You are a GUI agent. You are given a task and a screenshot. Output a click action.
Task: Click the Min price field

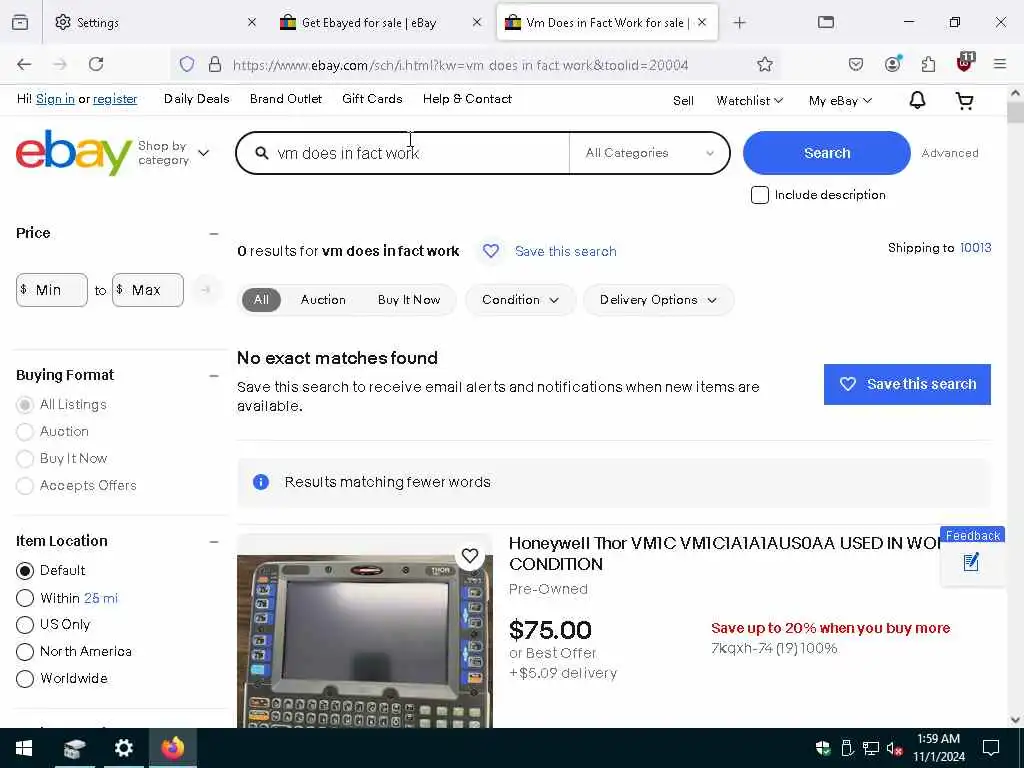[52, 289]
